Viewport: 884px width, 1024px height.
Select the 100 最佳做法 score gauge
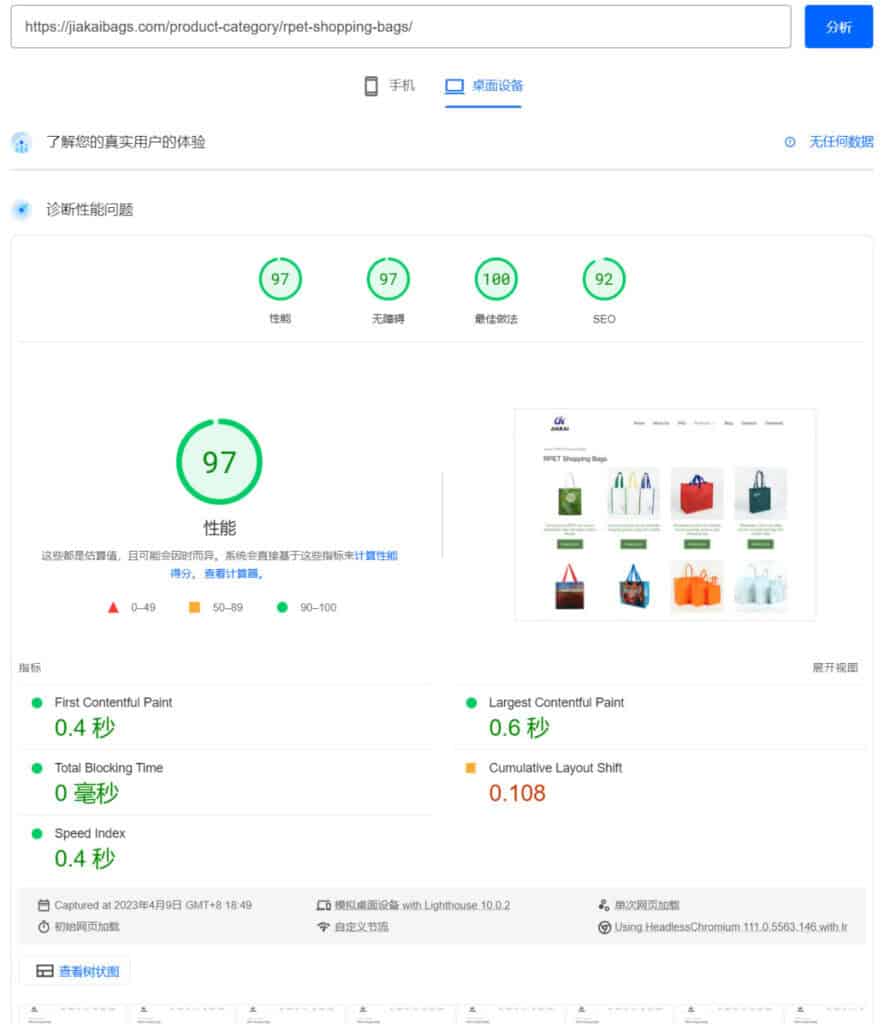click(x=496, y=280)
